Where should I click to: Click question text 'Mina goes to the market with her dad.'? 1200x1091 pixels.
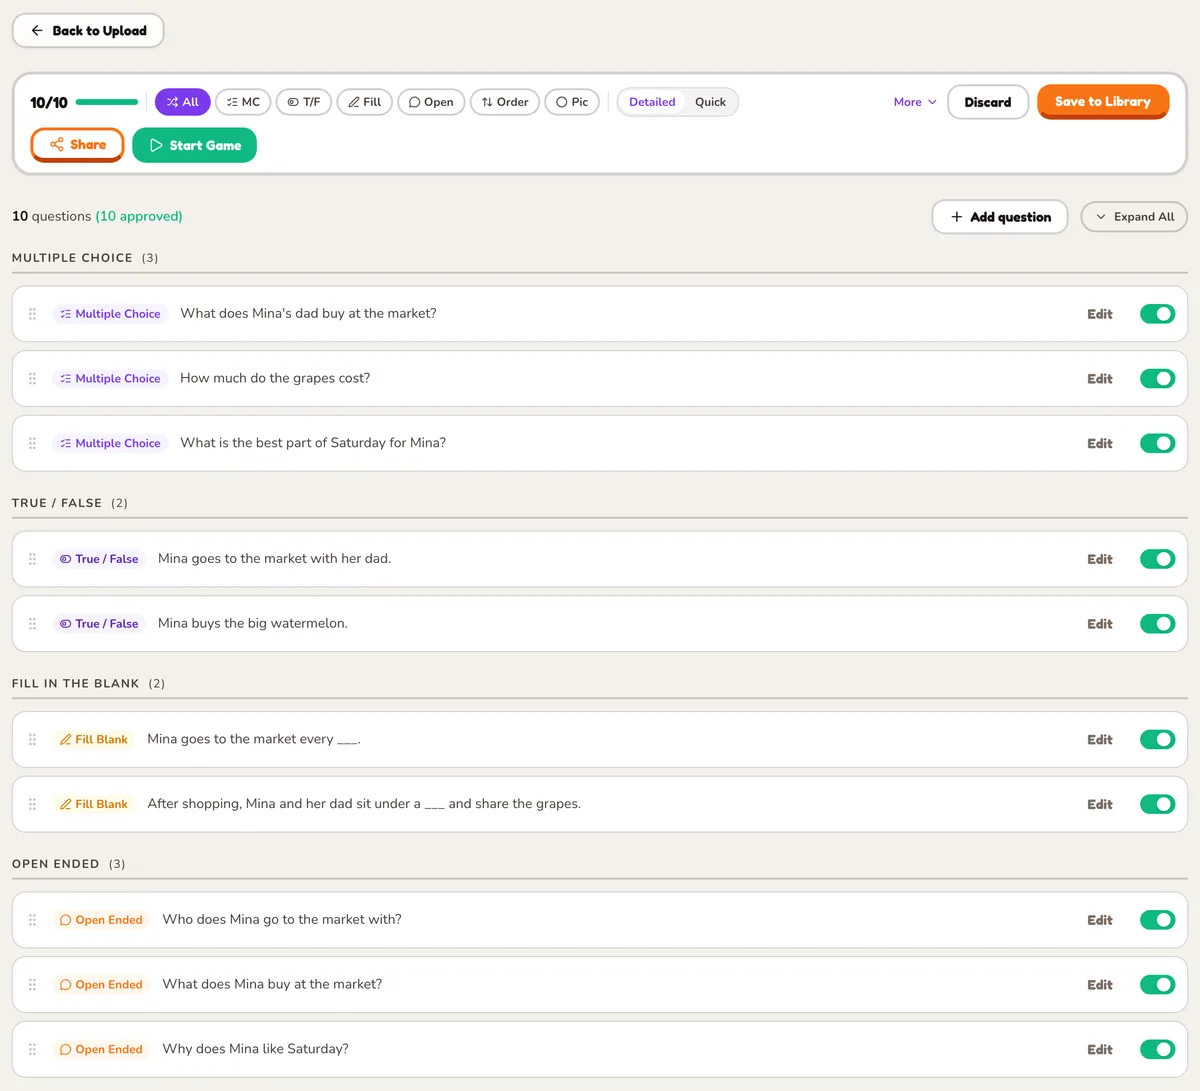click(x=274, y=559)
